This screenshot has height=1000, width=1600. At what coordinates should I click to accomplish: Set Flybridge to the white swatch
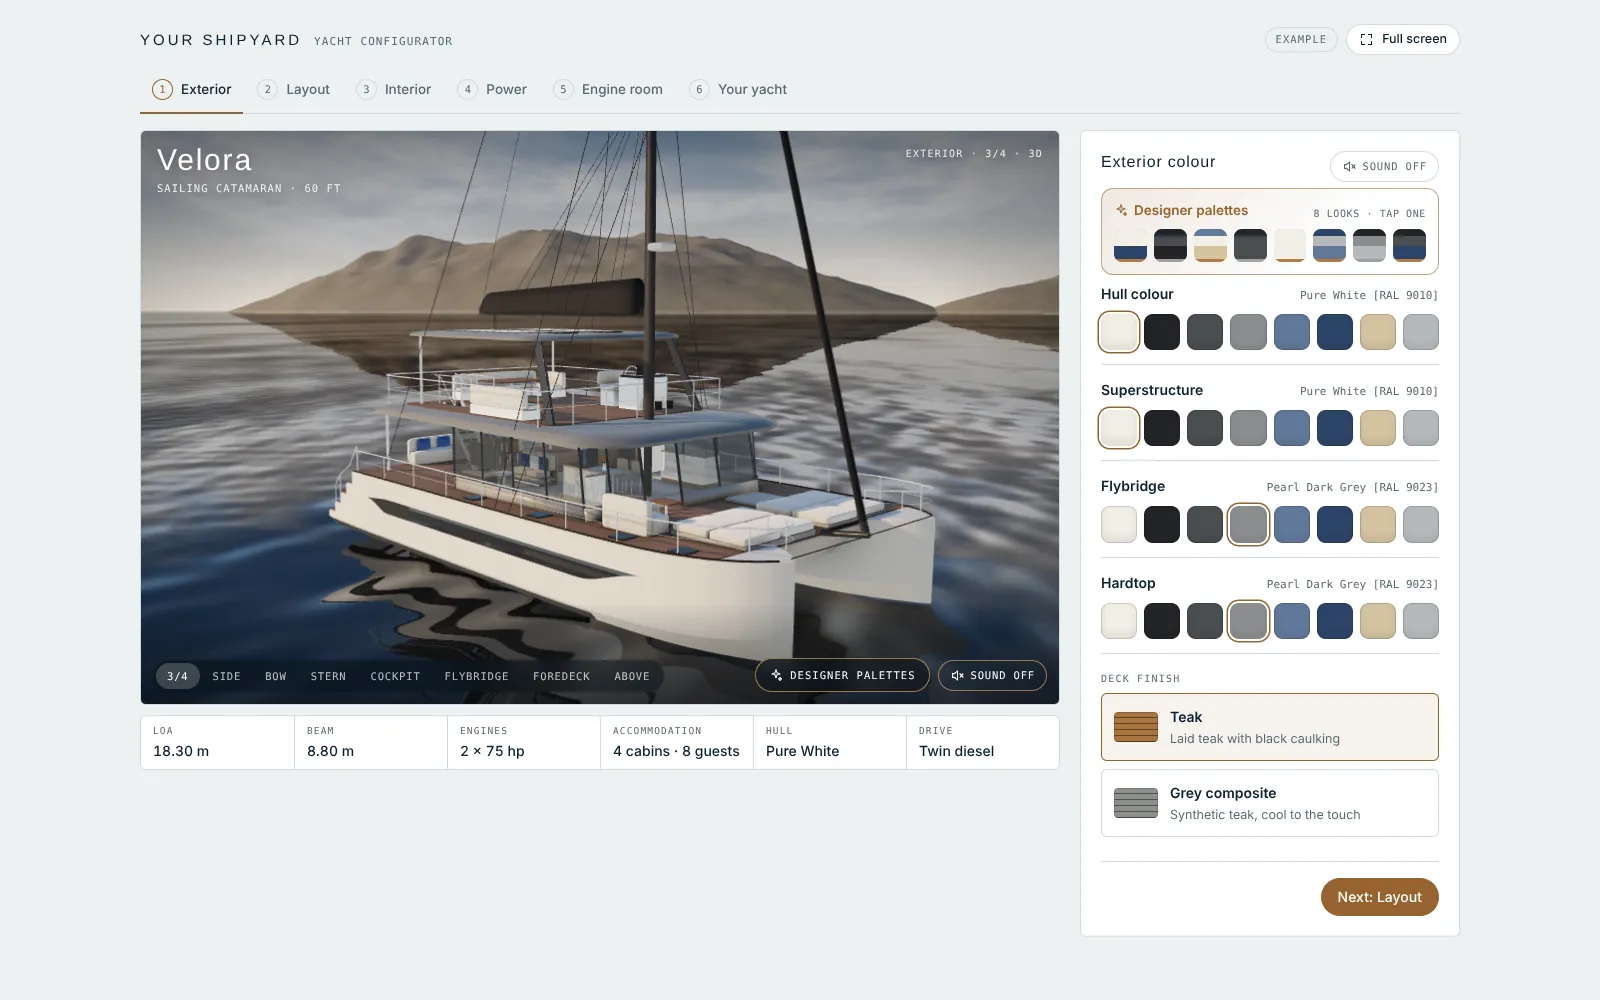point(1119,524)
